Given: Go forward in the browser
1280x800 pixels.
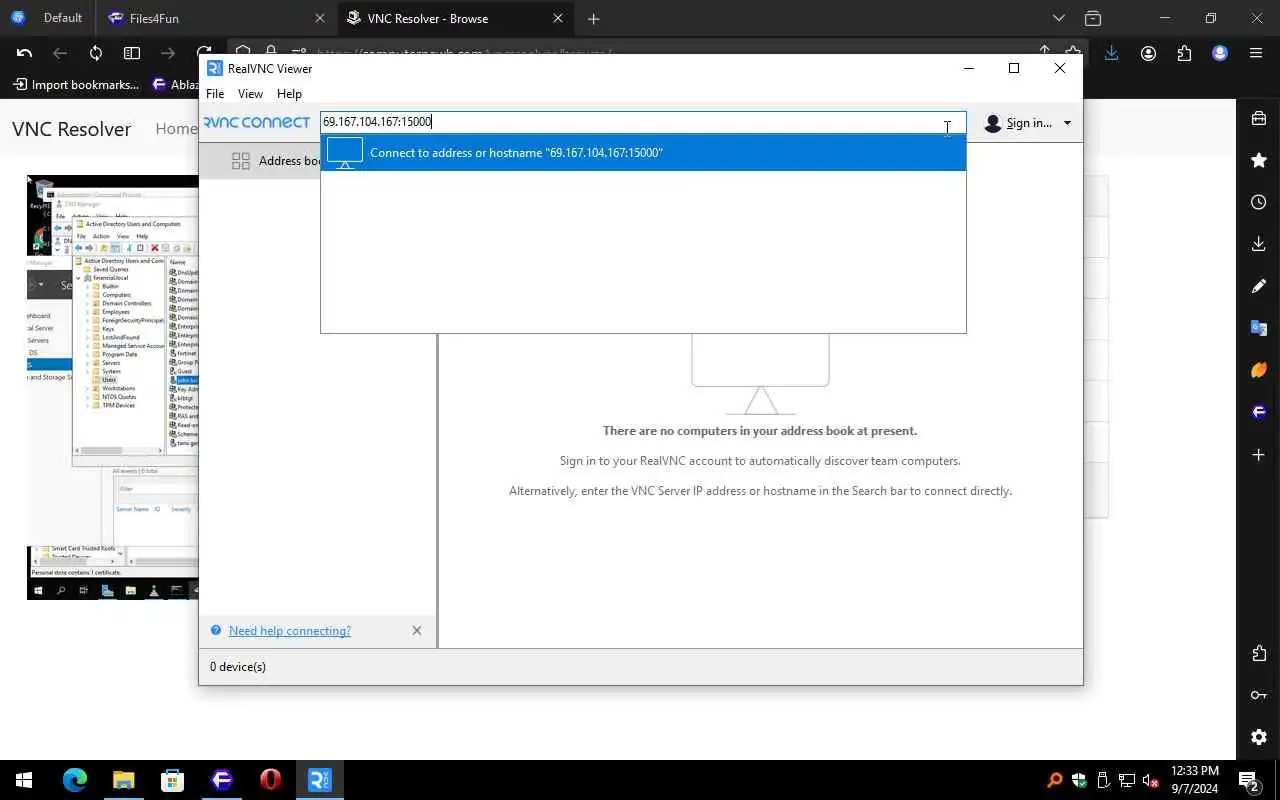Looking at the screenshot, I should tap(168, 53).
